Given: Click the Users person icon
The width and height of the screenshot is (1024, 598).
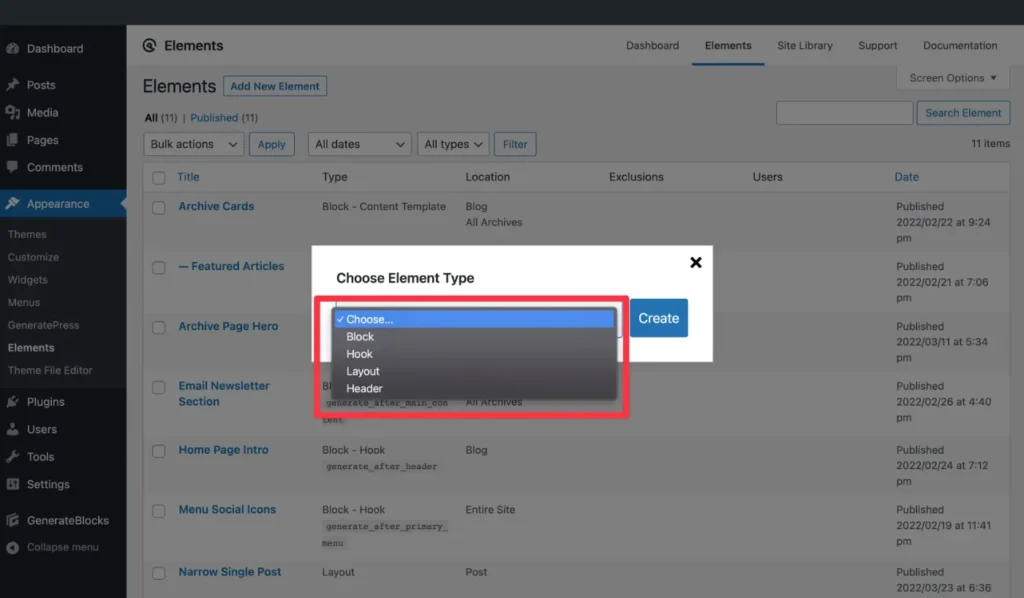Looking at the screenshot, I should [12, 429].
